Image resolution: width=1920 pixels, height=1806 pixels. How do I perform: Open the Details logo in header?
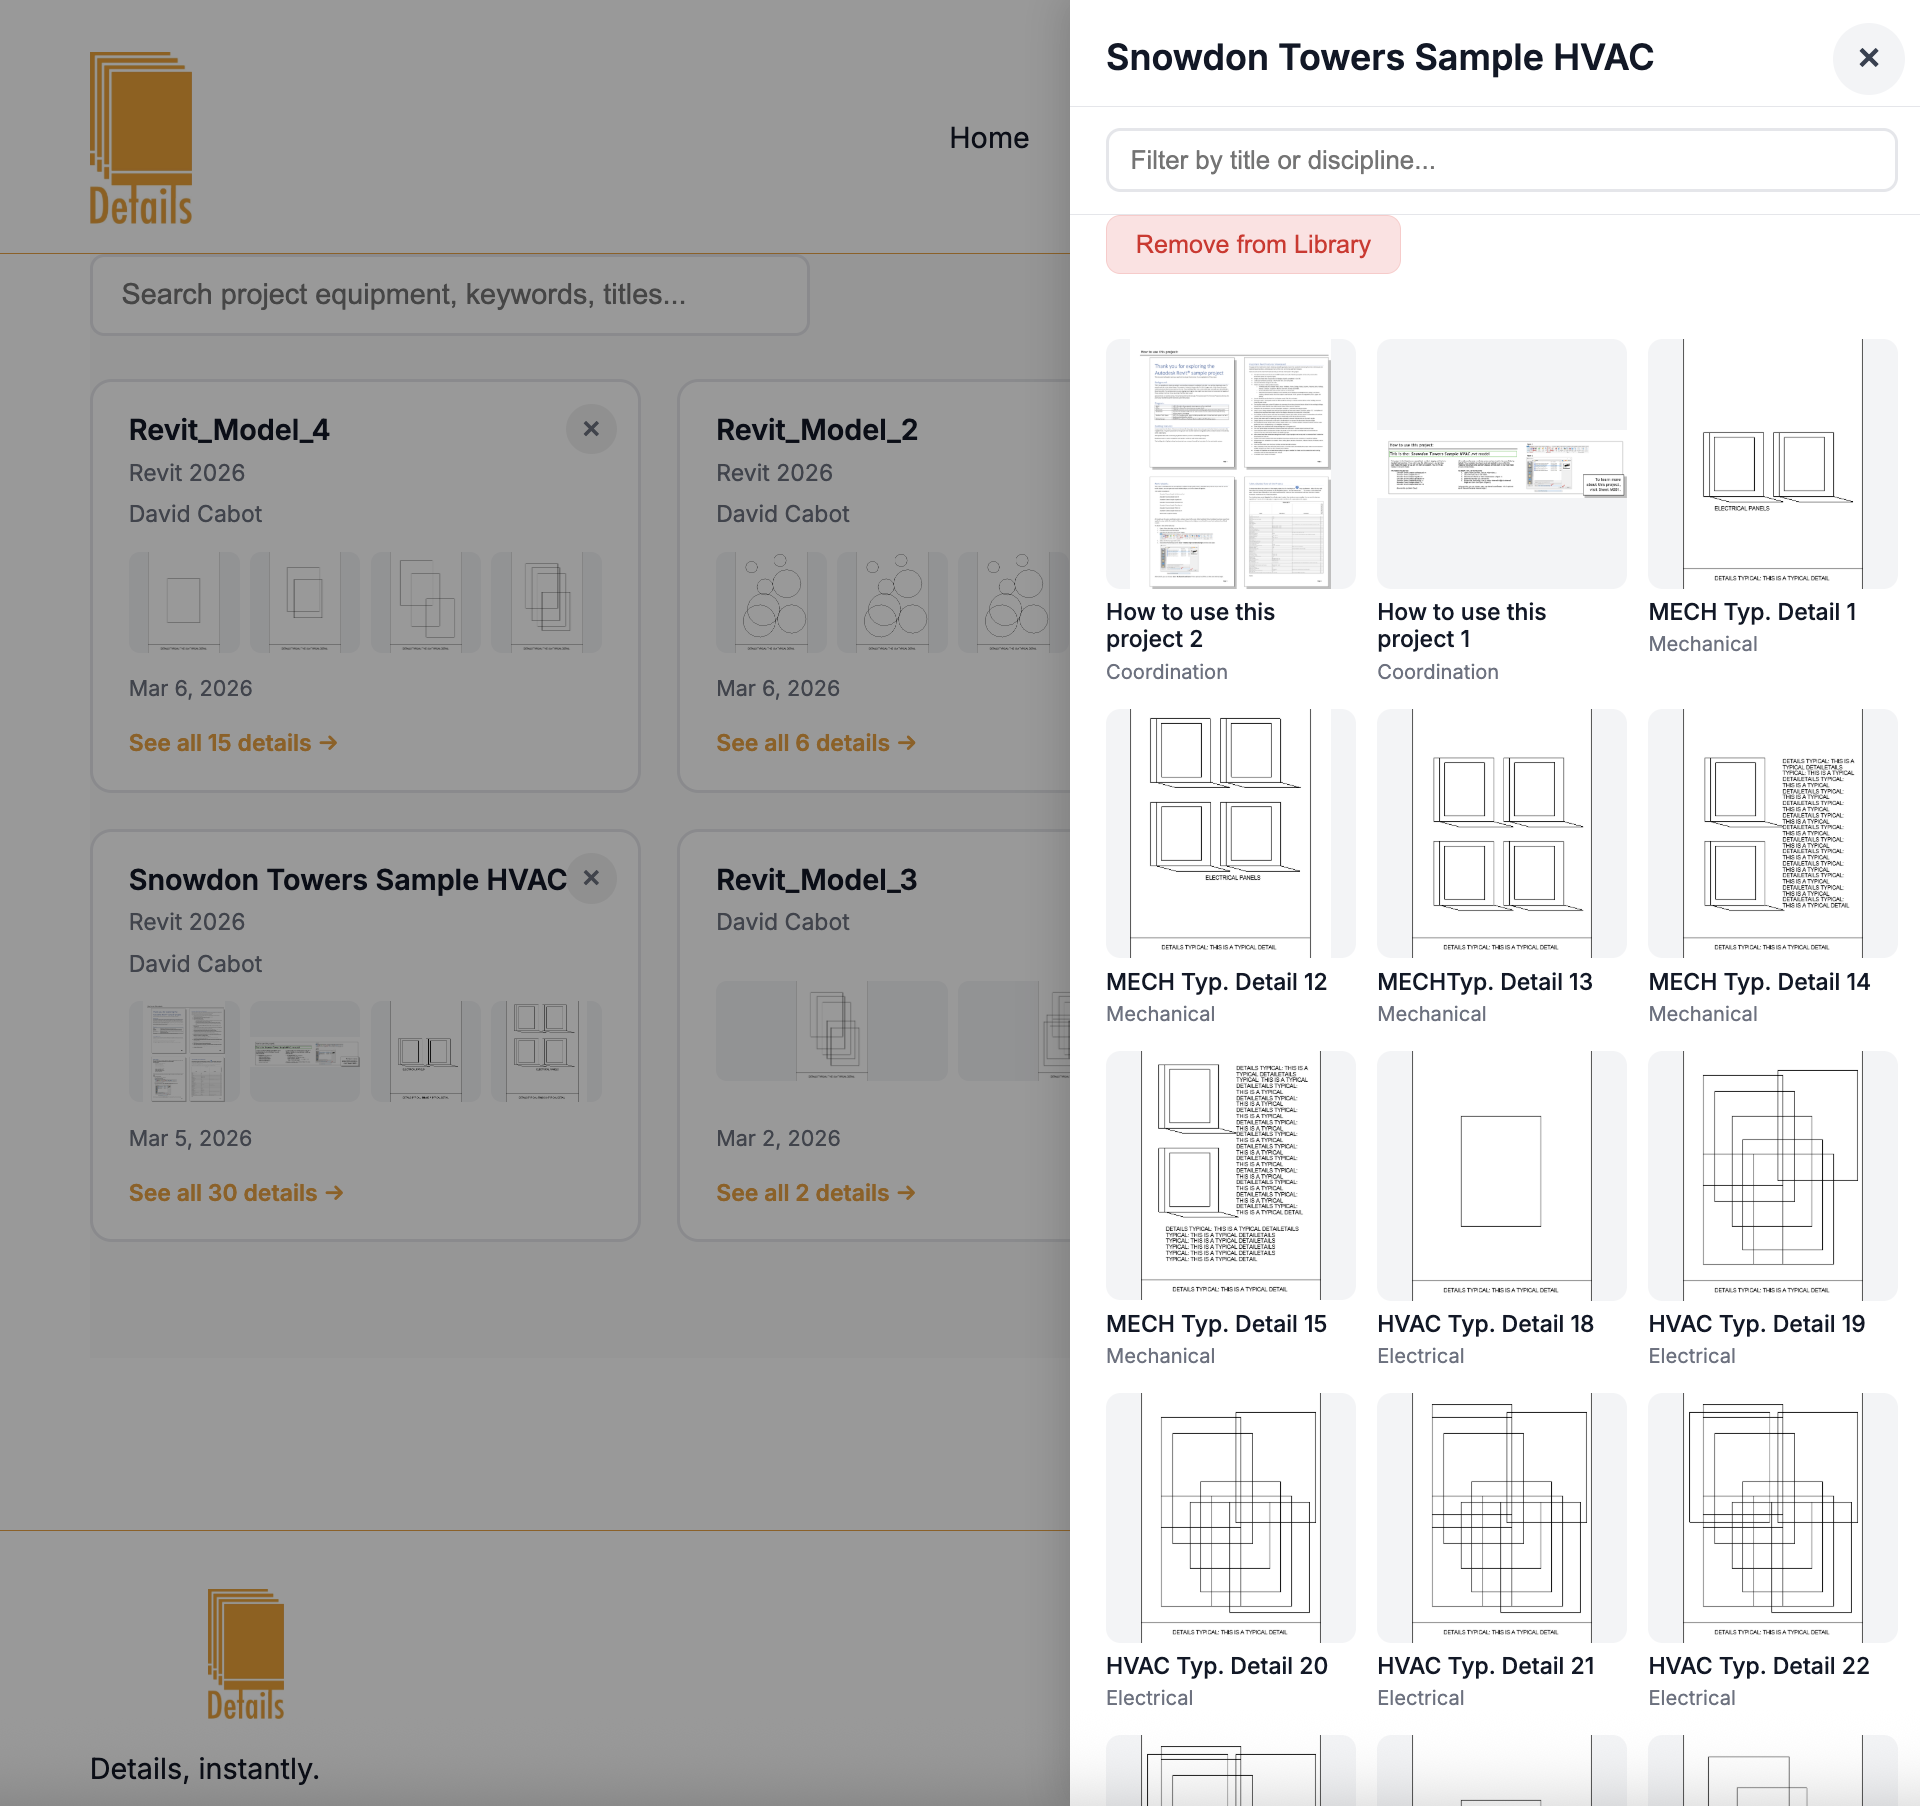click(141, 138)
